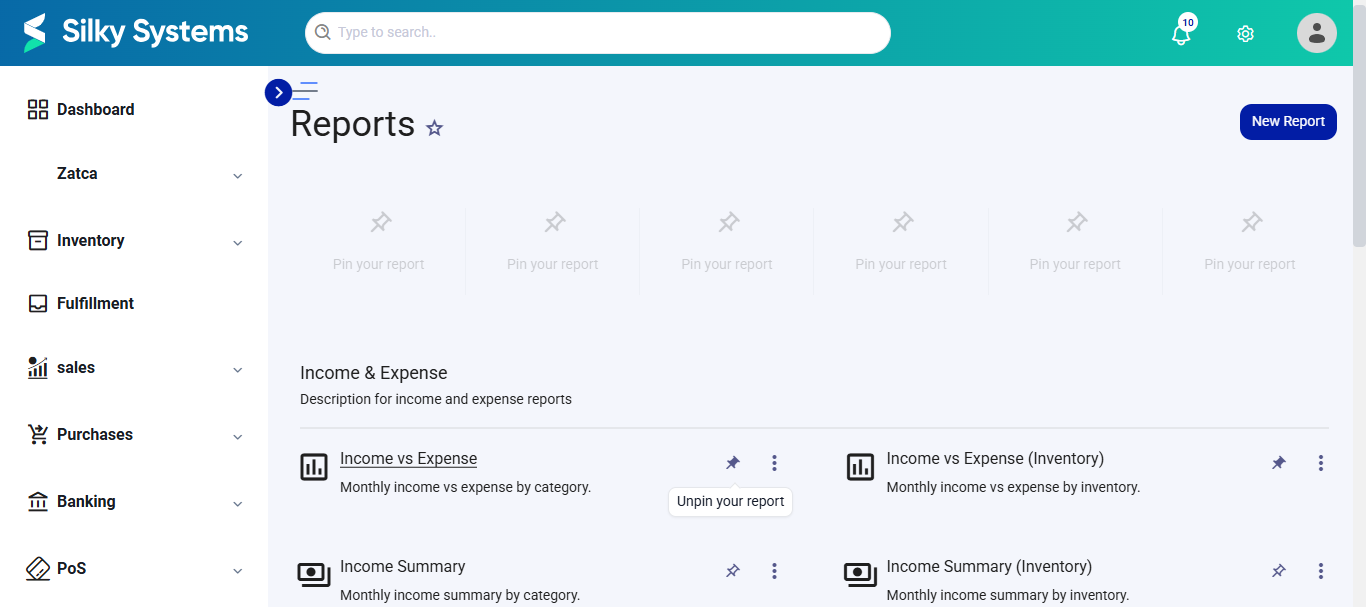Click the Inventory box icon
The width and height of the screenshot is (1366, 607).
click(38, 240)
